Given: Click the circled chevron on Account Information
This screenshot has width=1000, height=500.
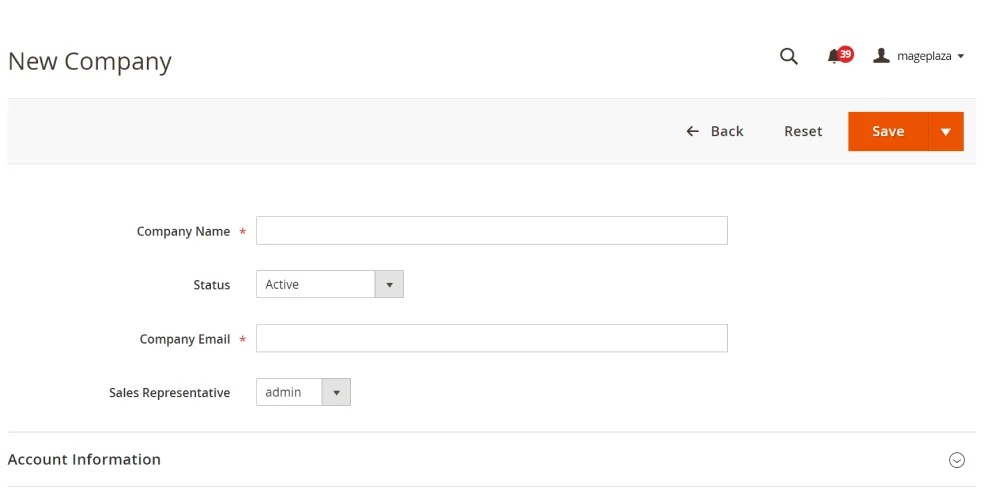Looking at the screenshot, I should 956,460.
